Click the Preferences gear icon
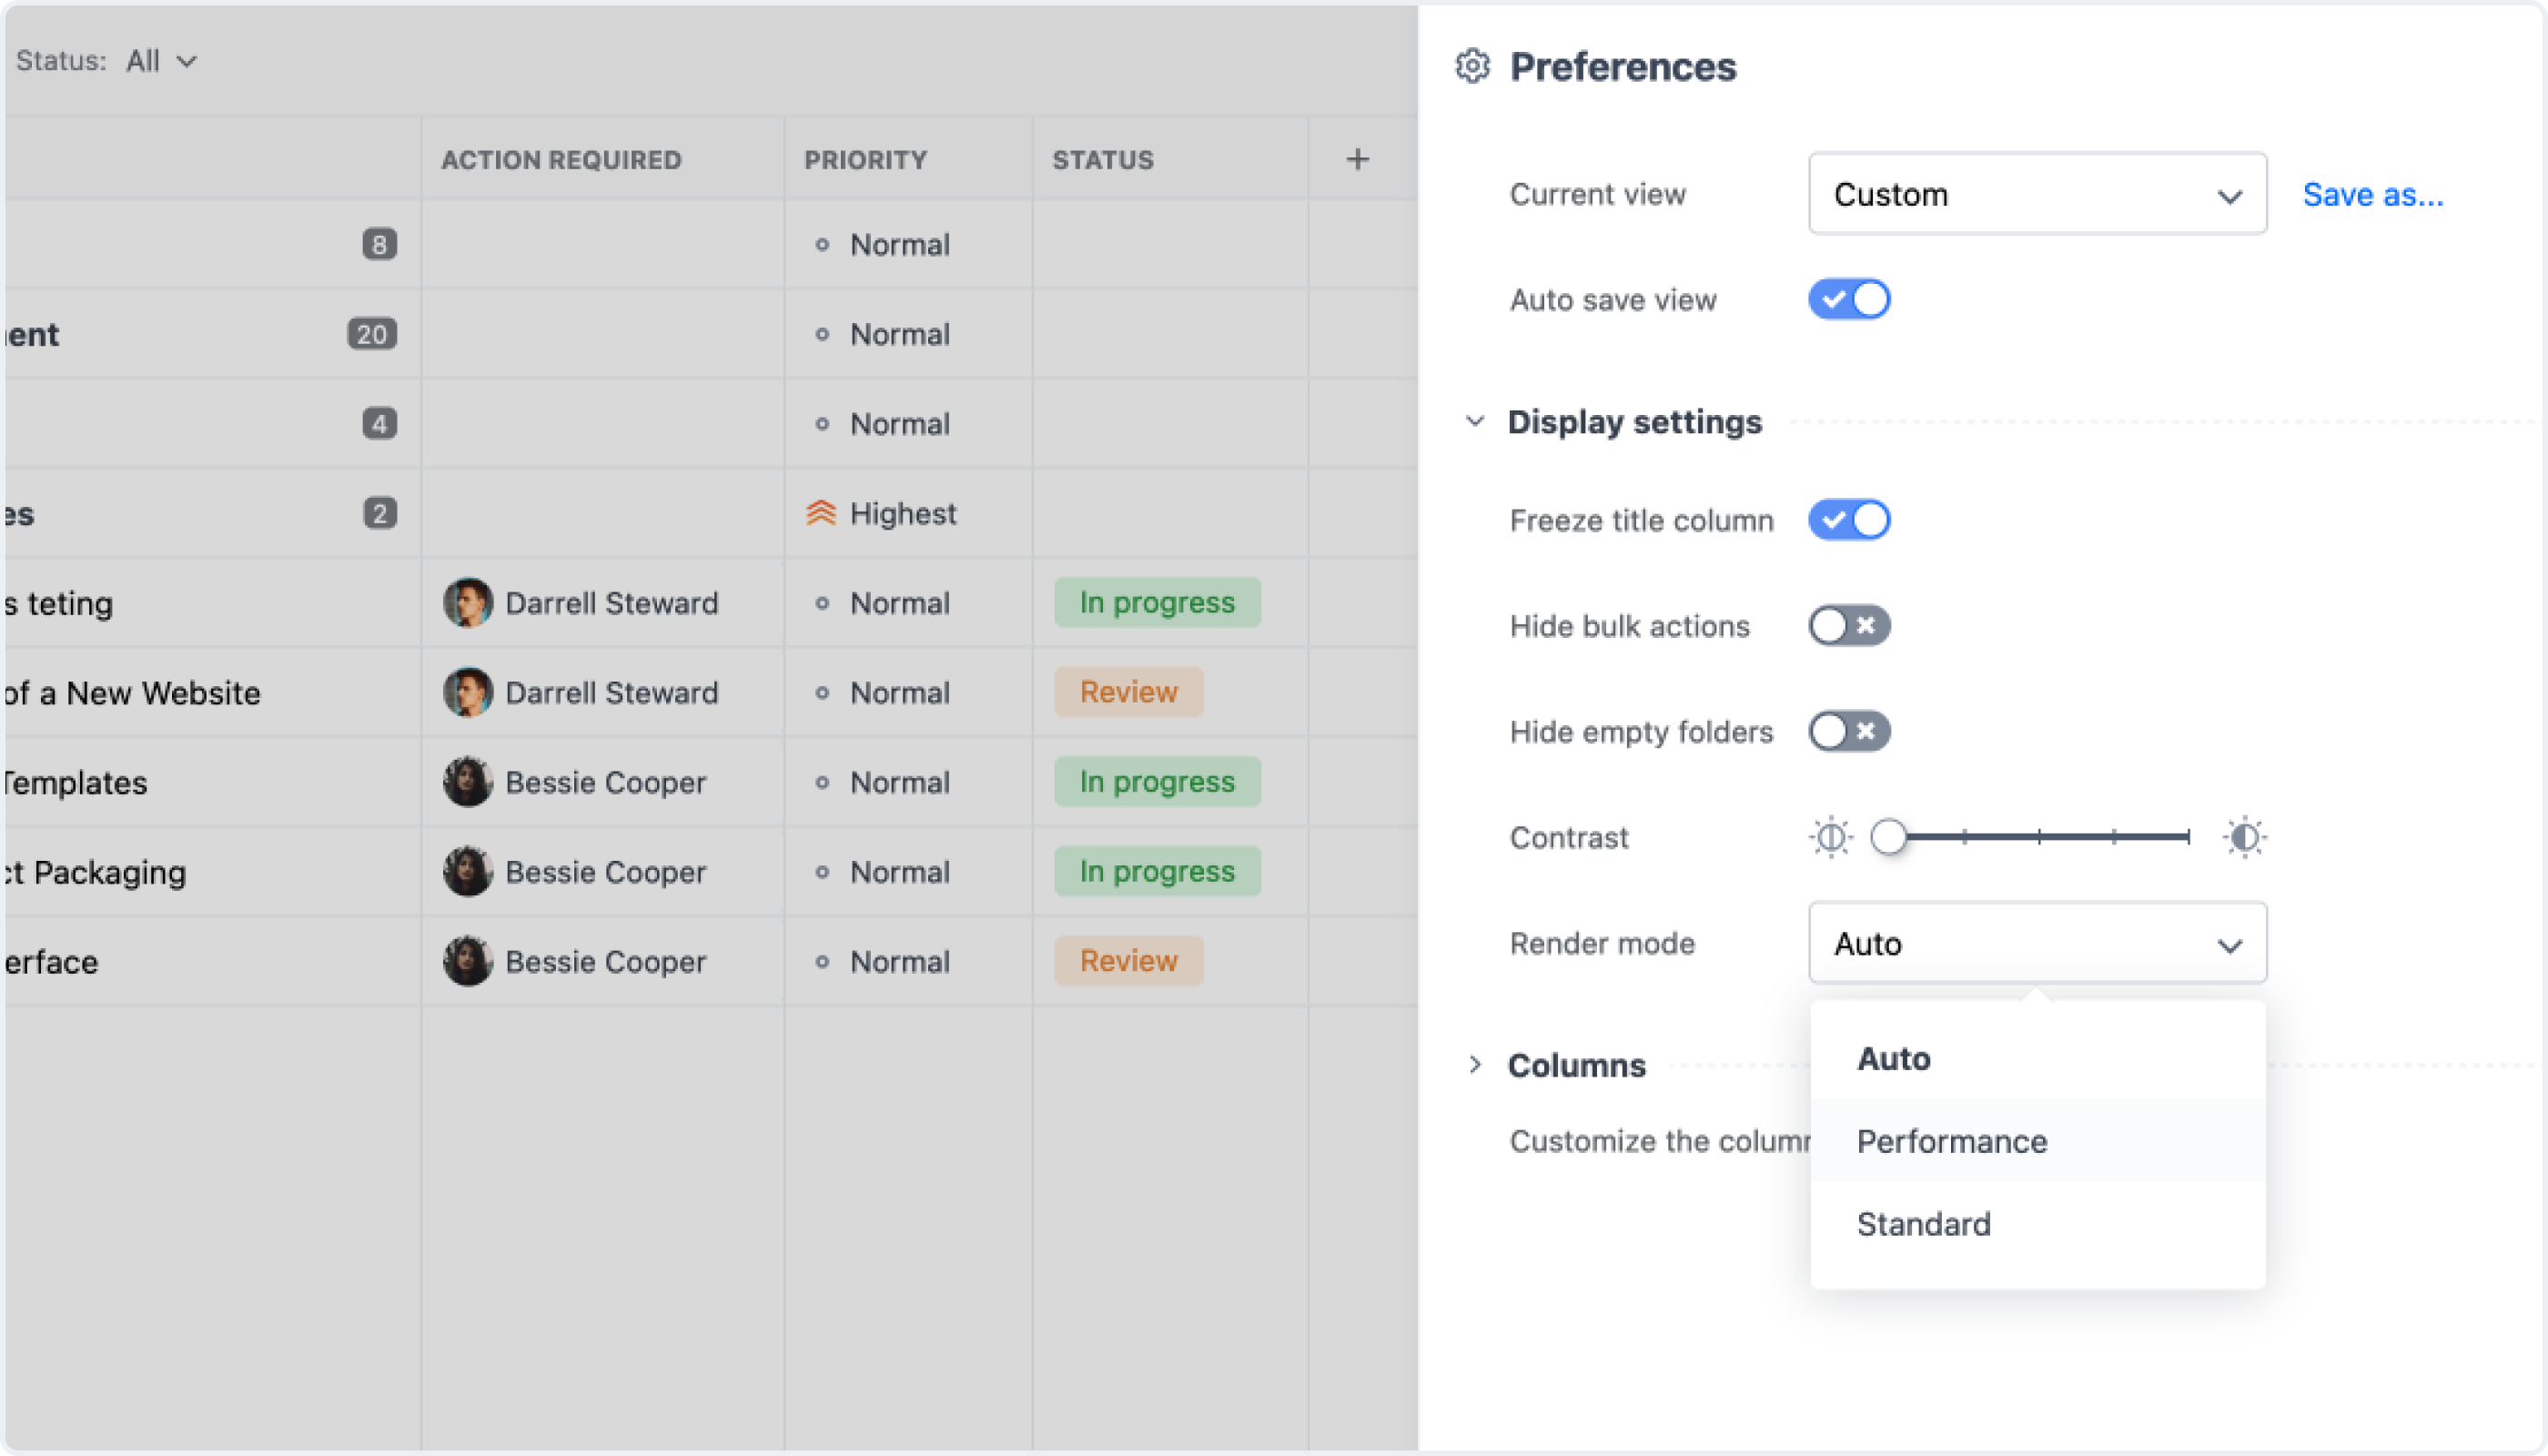 [1472, 66]
